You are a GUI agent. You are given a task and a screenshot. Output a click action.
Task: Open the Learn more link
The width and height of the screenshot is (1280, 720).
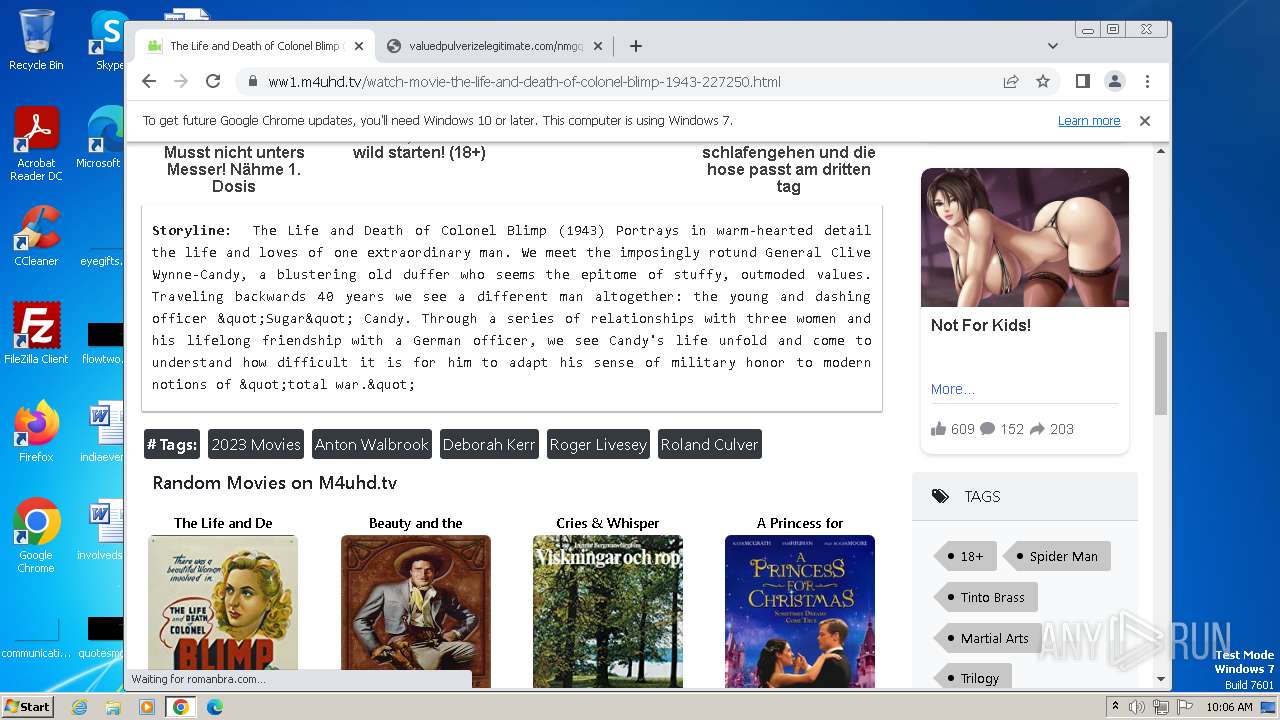tap(1089, 121)
